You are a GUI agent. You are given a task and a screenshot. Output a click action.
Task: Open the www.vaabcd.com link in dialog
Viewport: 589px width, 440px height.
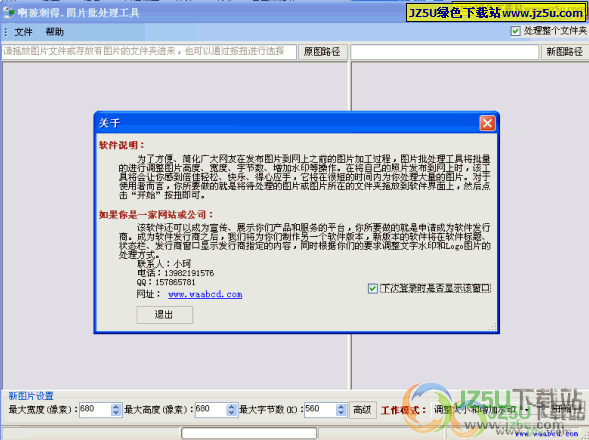pos(205,294)
